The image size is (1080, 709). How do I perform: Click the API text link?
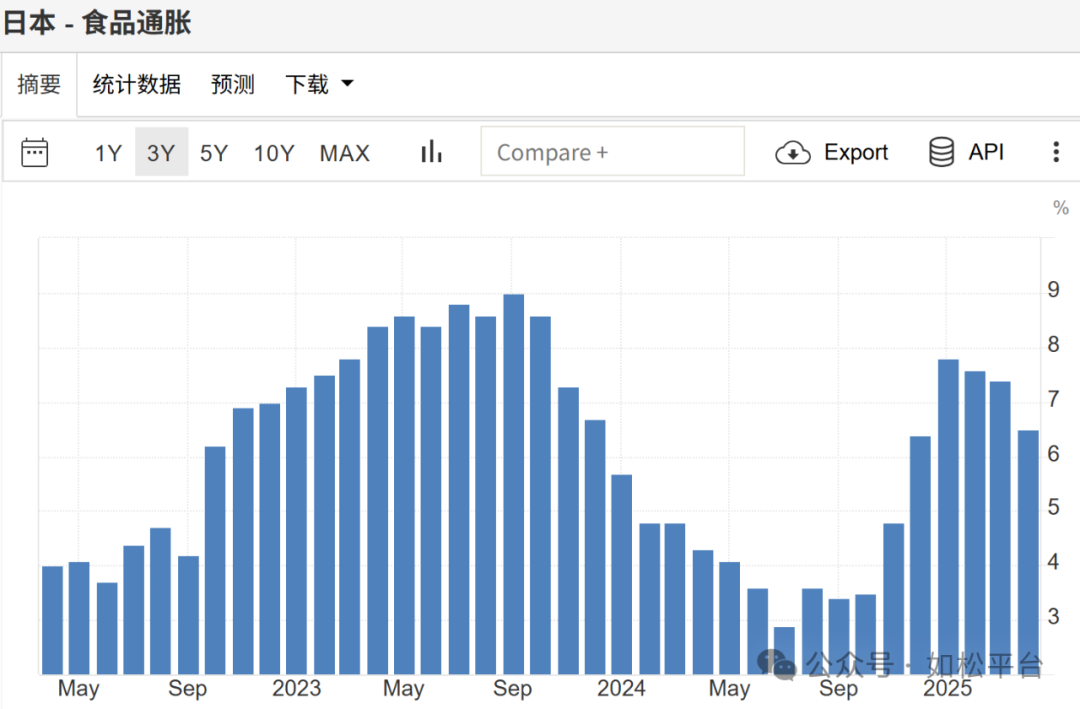click(x=986, y=152)
